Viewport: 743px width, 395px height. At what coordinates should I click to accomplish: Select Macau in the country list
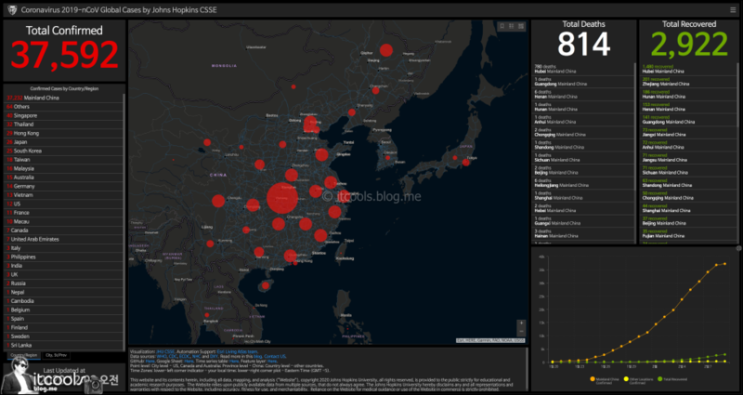point(64,222)
